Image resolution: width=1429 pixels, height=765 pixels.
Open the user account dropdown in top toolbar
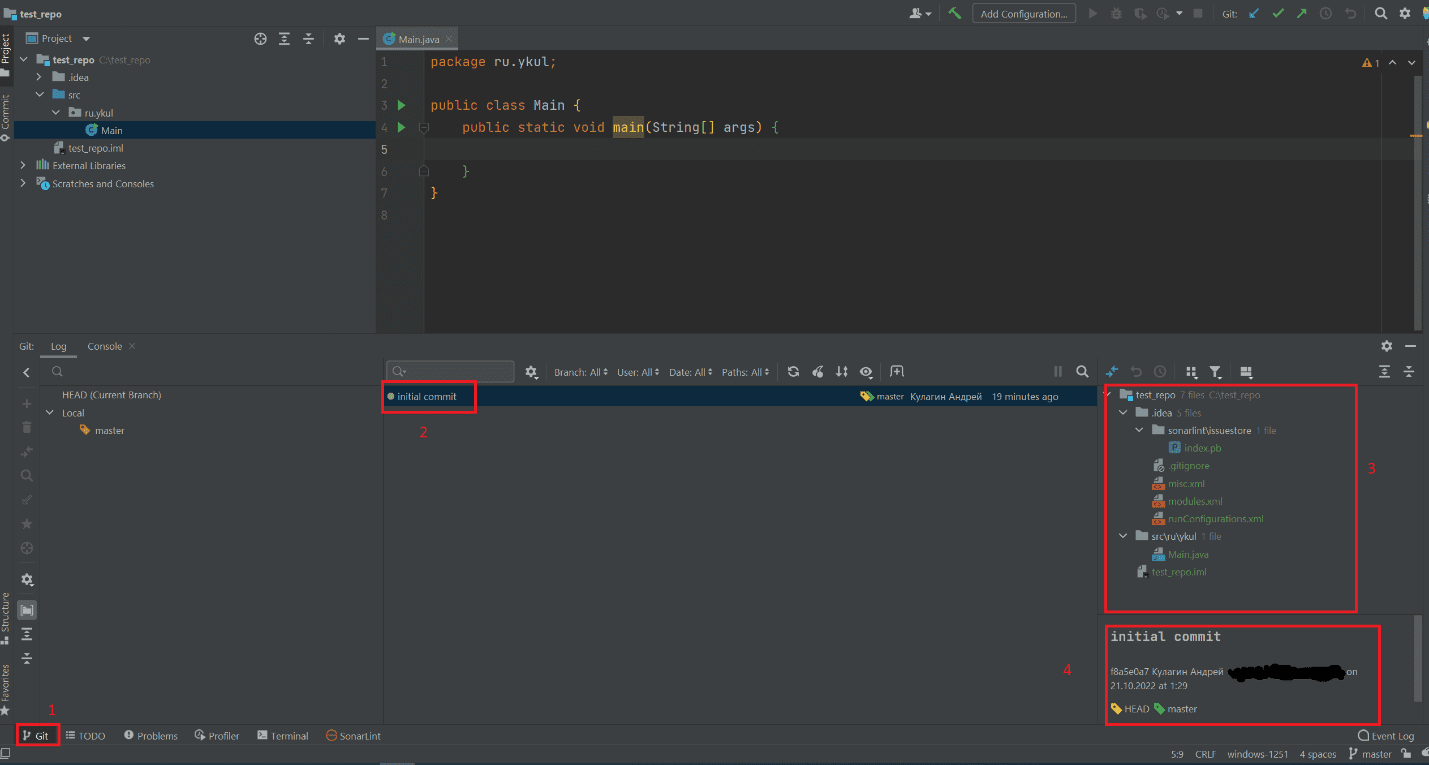[920, 14]
